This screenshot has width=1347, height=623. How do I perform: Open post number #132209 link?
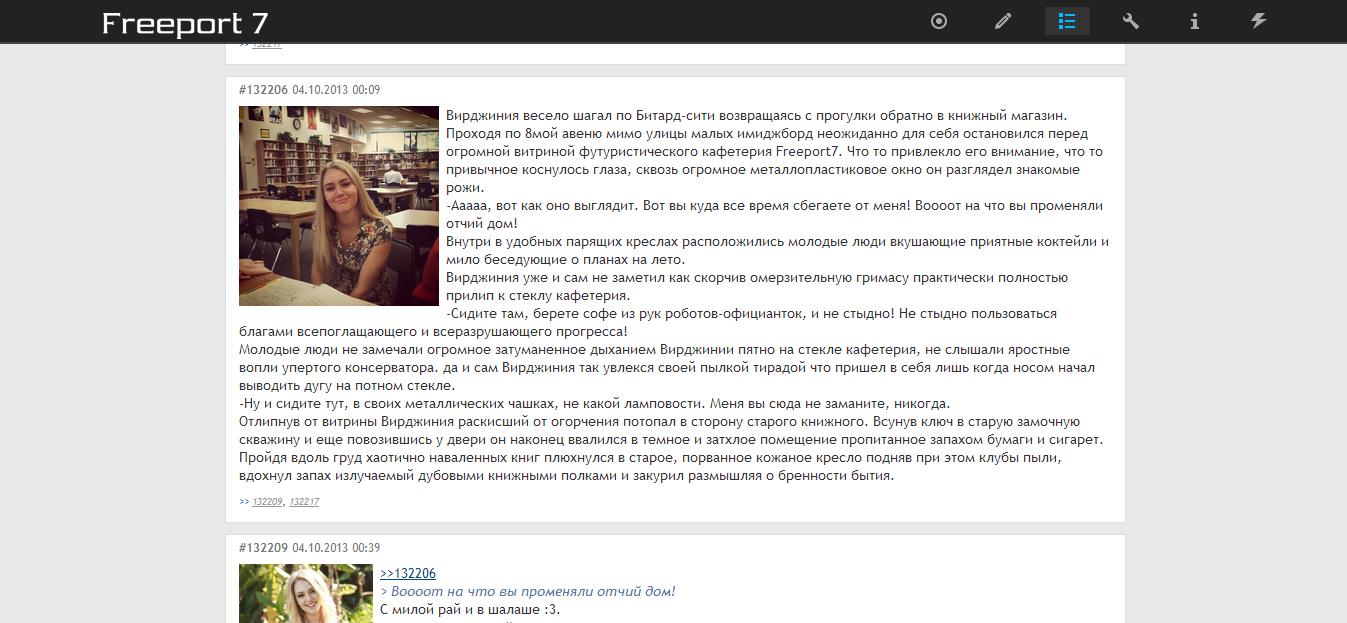pos(263,548)
